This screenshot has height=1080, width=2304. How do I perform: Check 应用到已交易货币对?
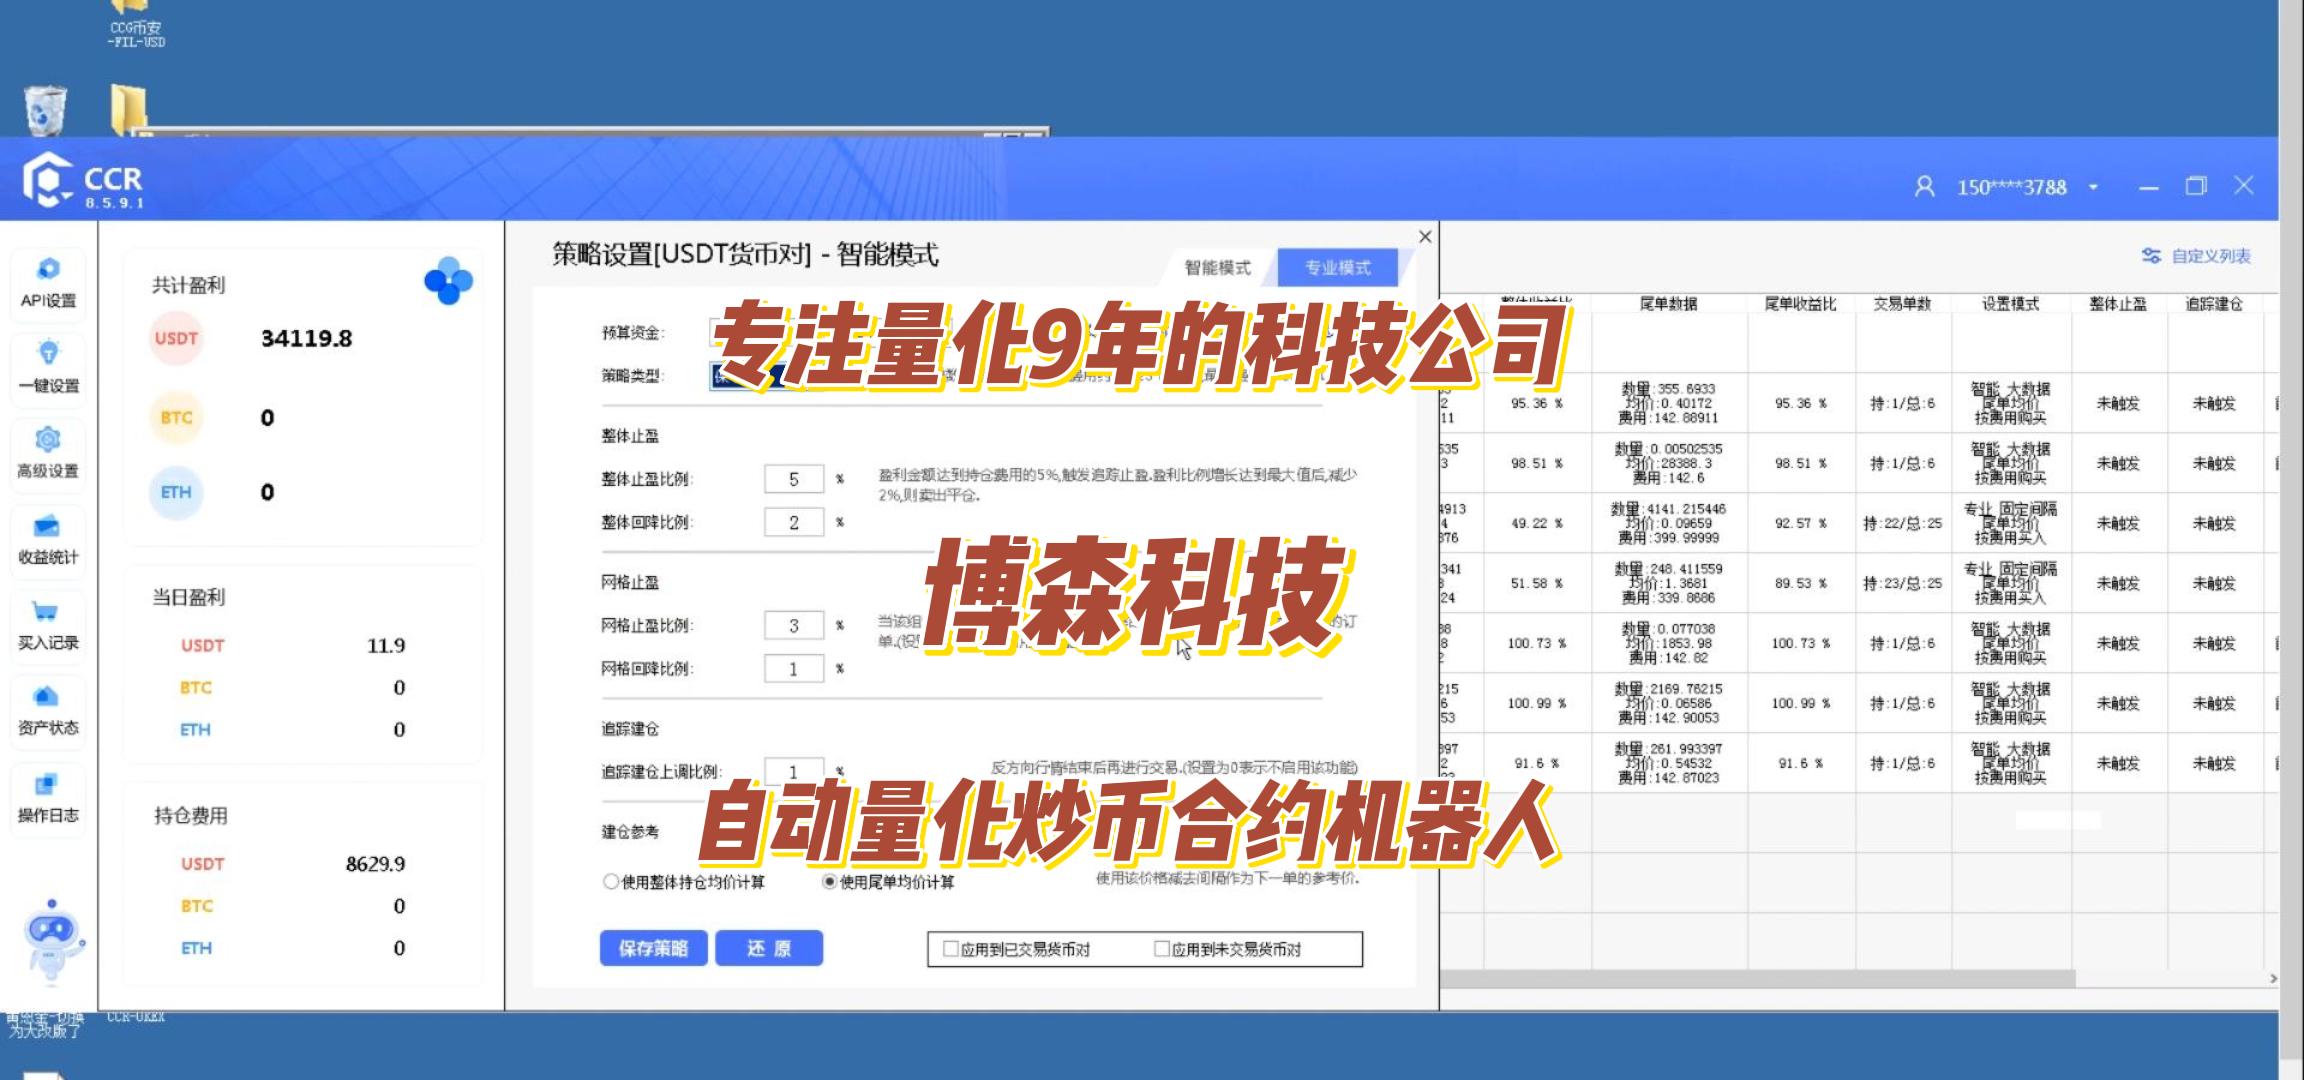click(x=951, y=948)
